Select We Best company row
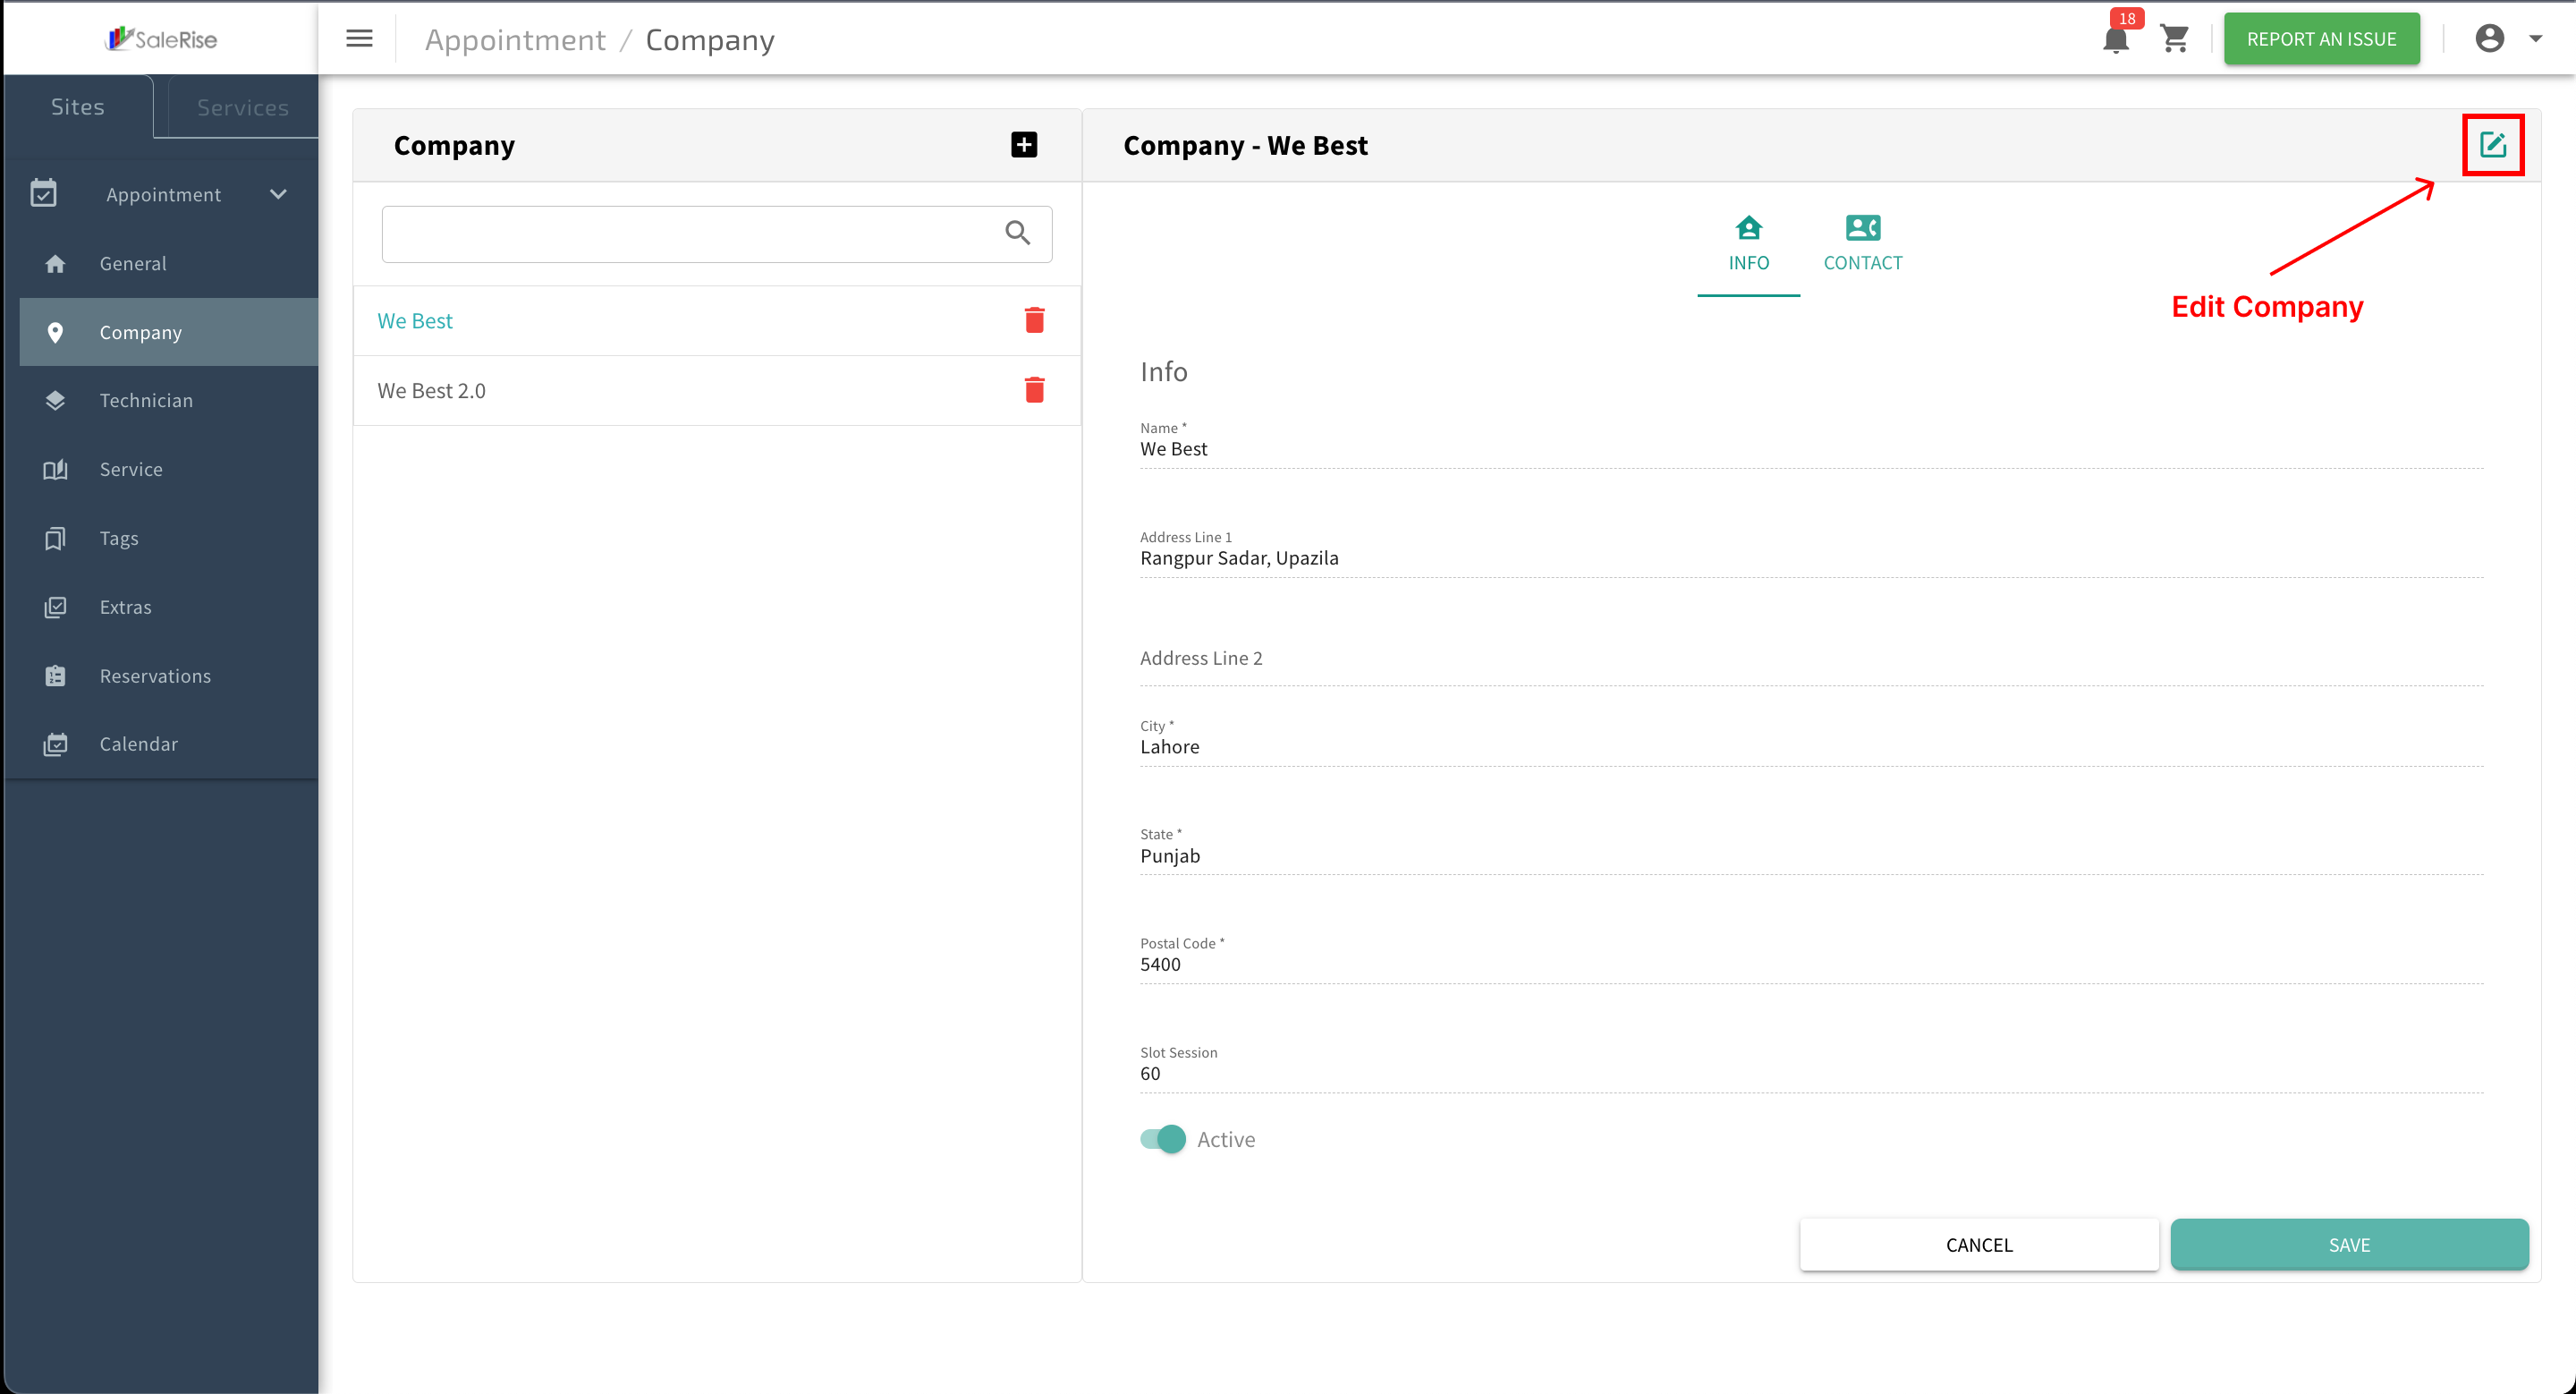 (x=716, y=321)
